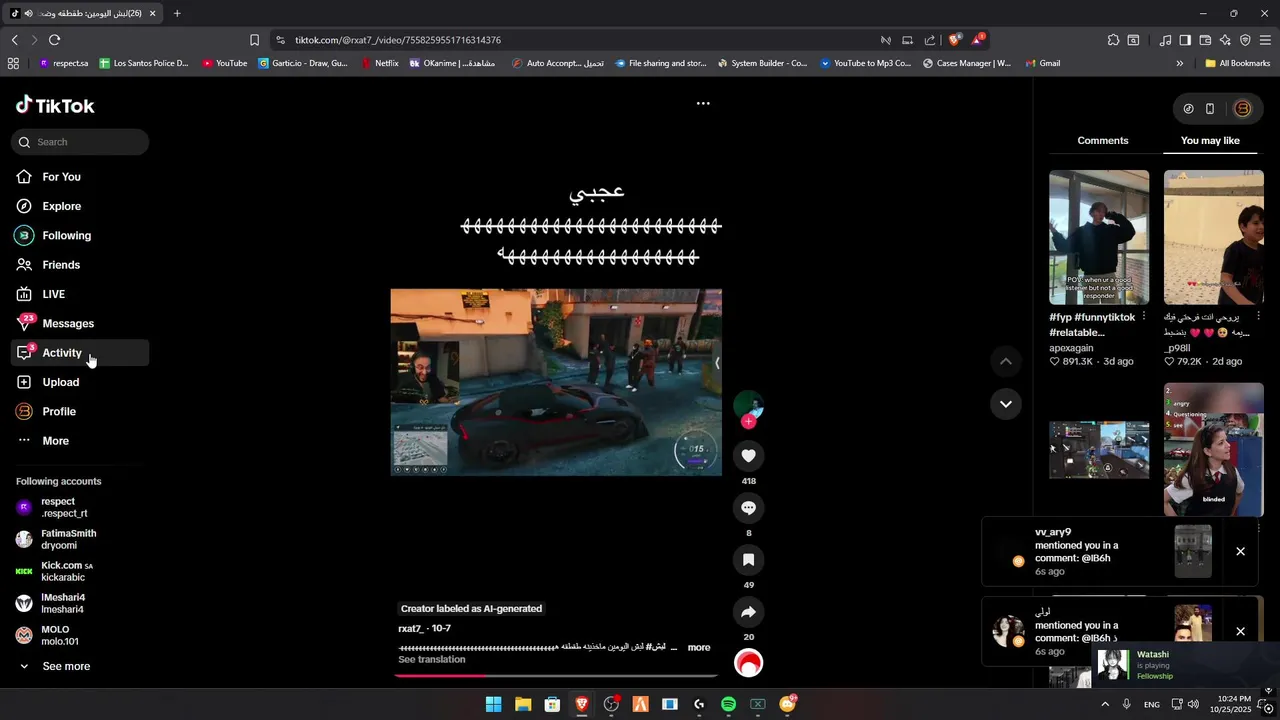This screenshot has width=1280, height=720.
Task: Click the TikTok logo
Action: coord(55,105)
